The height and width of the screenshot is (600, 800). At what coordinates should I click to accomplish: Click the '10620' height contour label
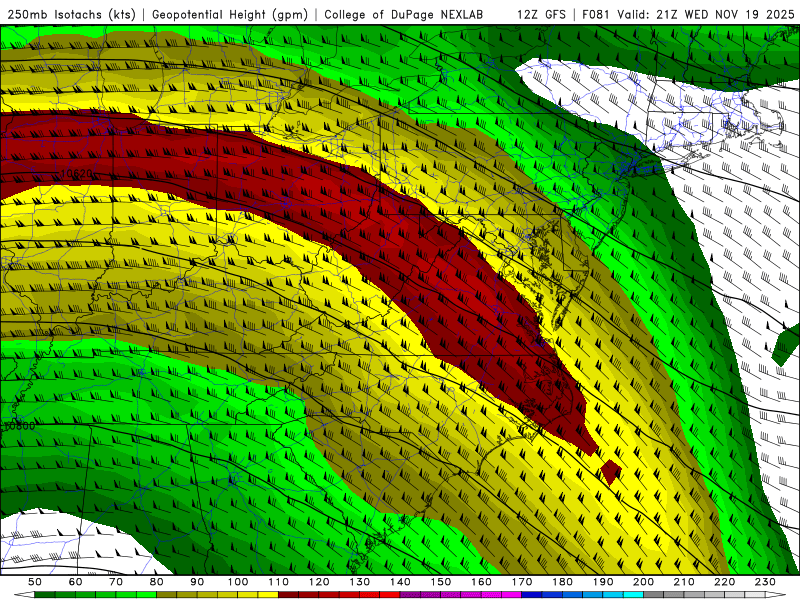tap(77, 173)
